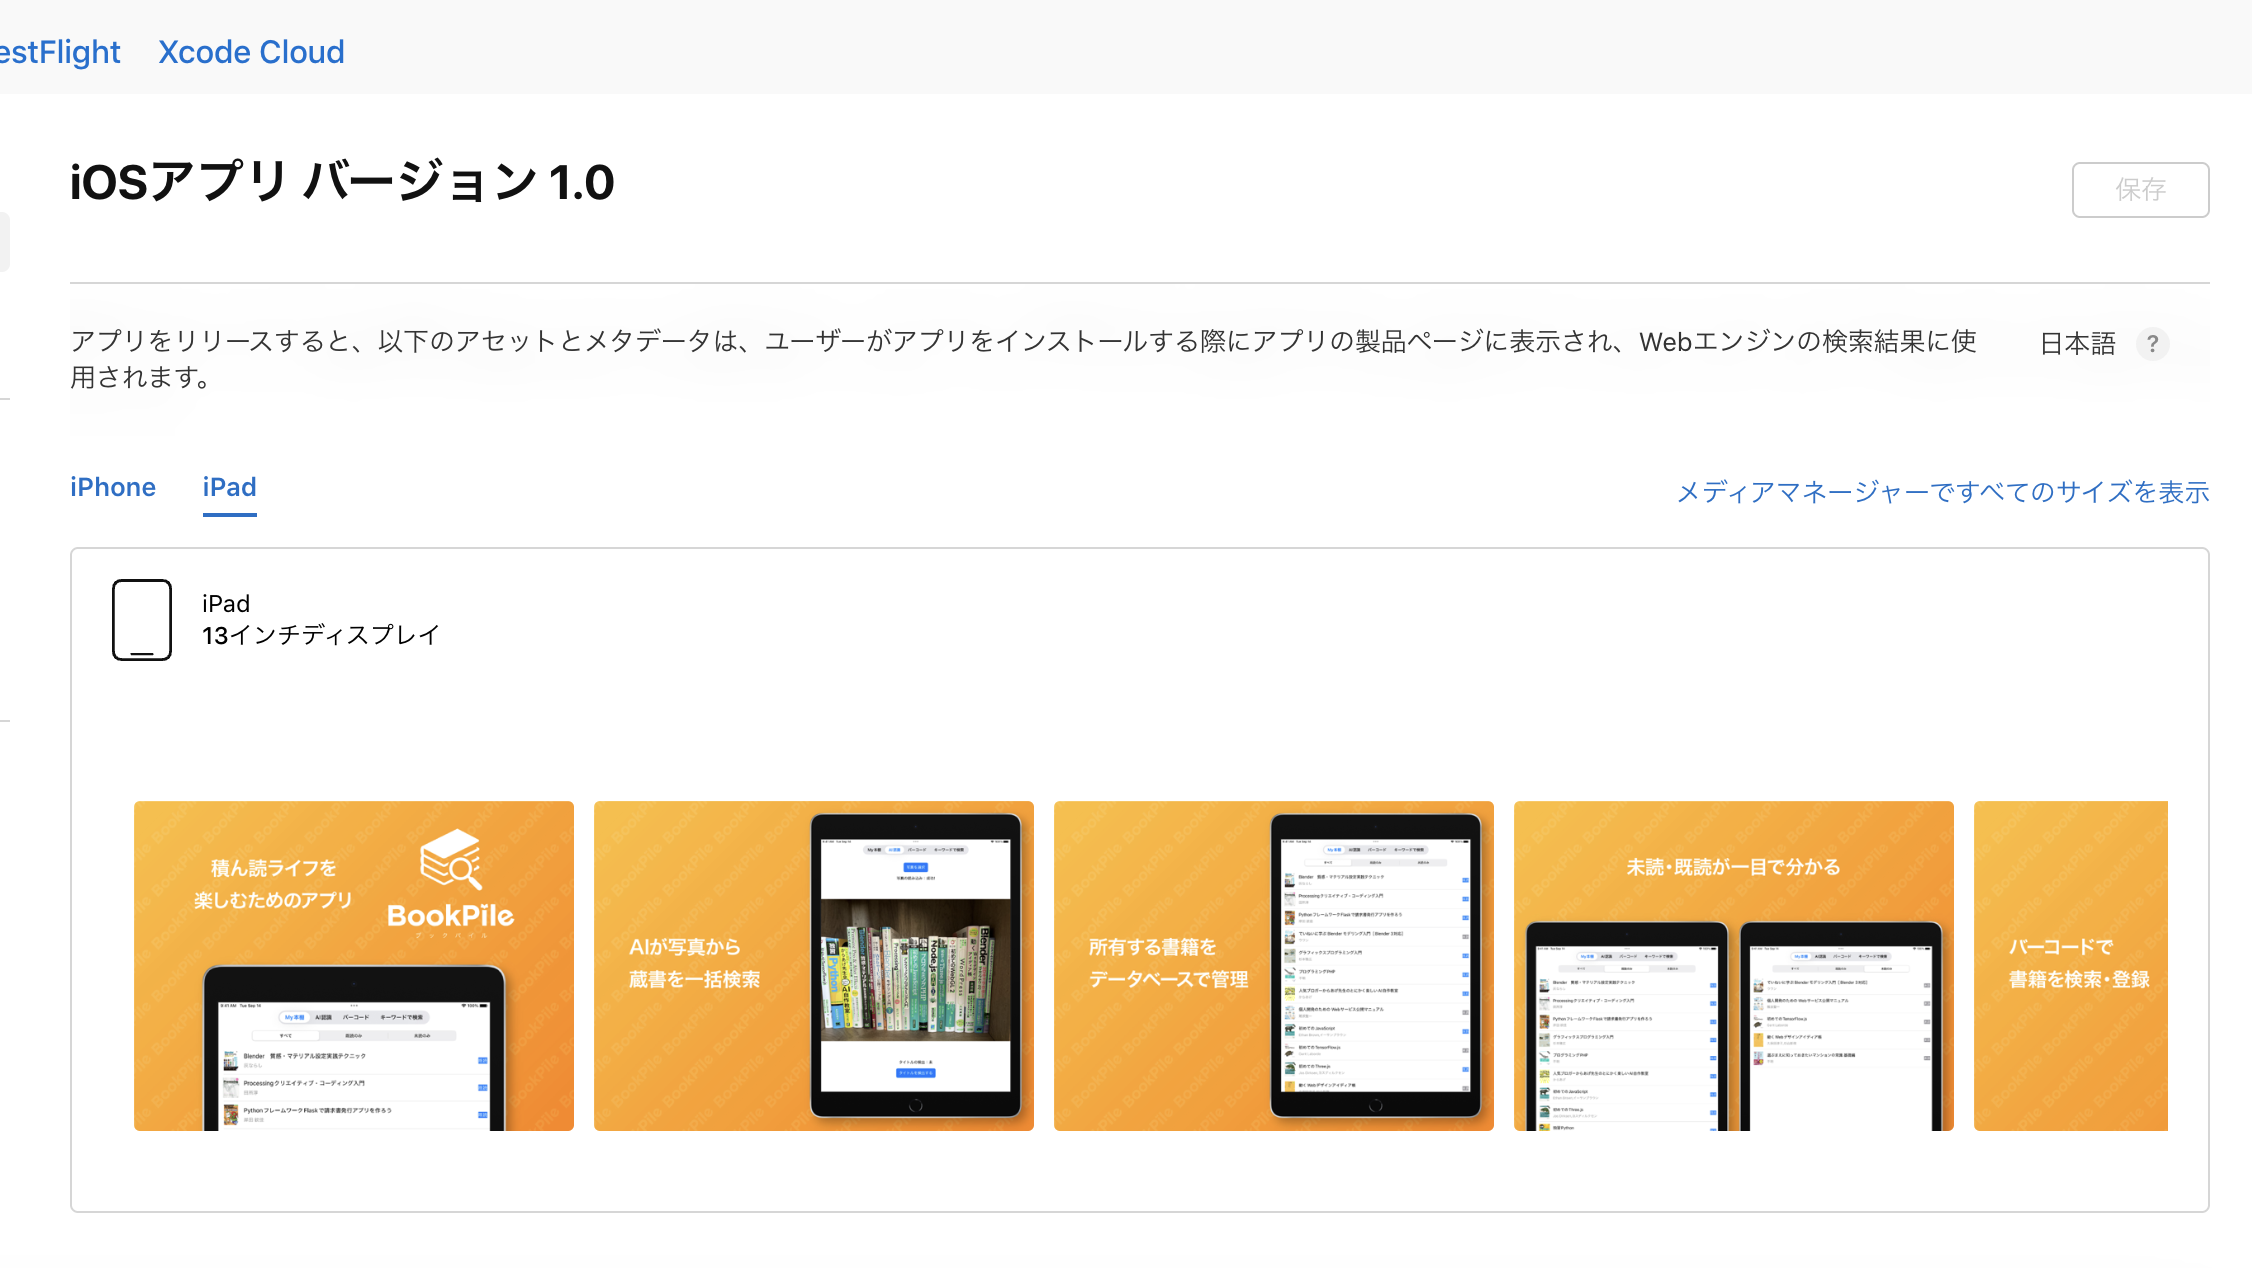Viewport: 2252px width, 1268px height.
Task: Expand the partially visible sidebar item on the left edge
Action: pos(4,241)
